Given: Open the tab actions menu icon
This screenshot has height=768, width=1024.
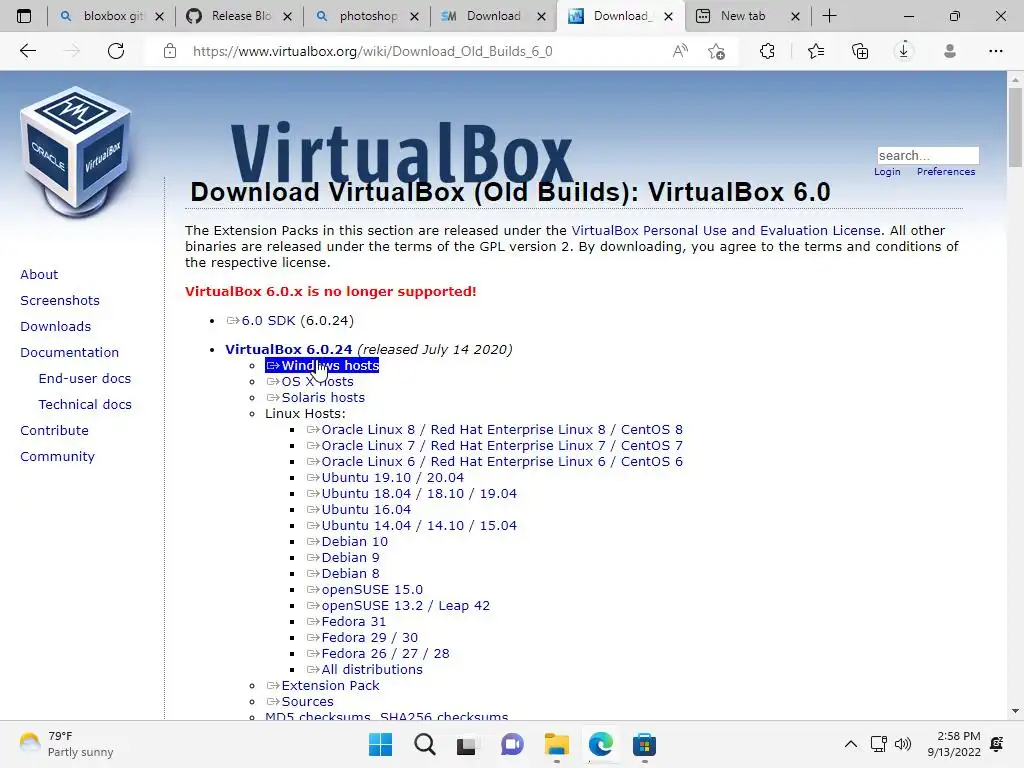Looking at the screenshot, I should pyautogui.click(x=24, y=16).
